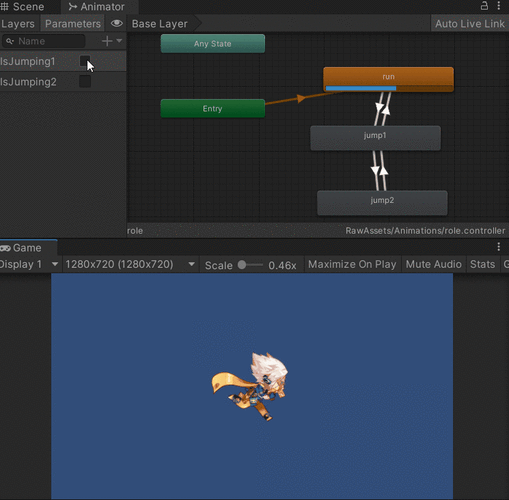Click the Animator tab icon

72,7
